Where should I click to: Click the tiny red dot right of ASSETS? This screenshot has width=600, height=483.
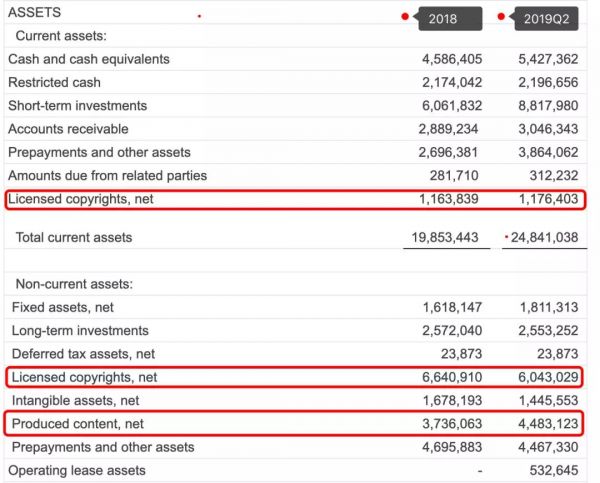click(199, 16)
